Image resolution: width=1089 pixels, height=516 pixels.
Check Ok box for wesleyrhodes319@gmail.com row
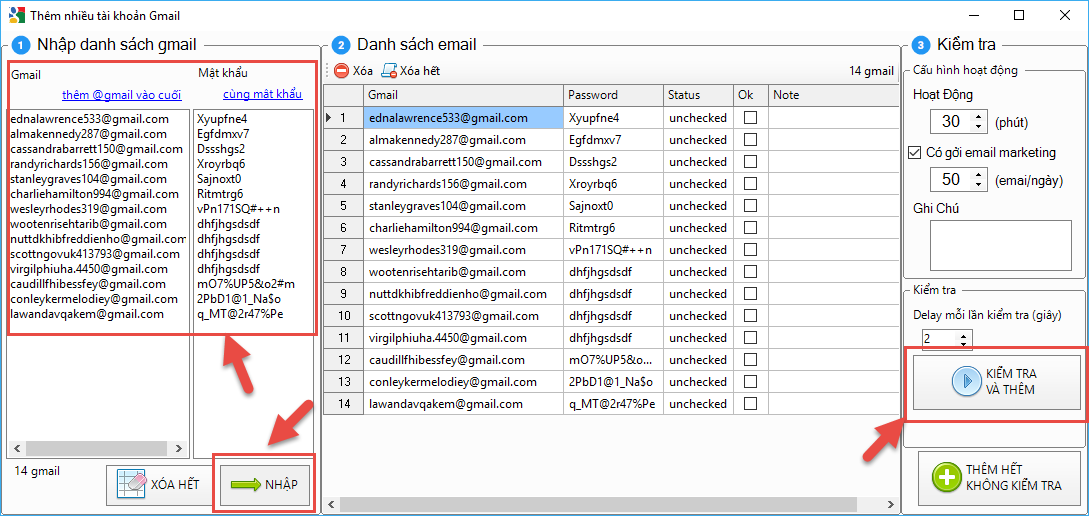click(x=750, y=250)
